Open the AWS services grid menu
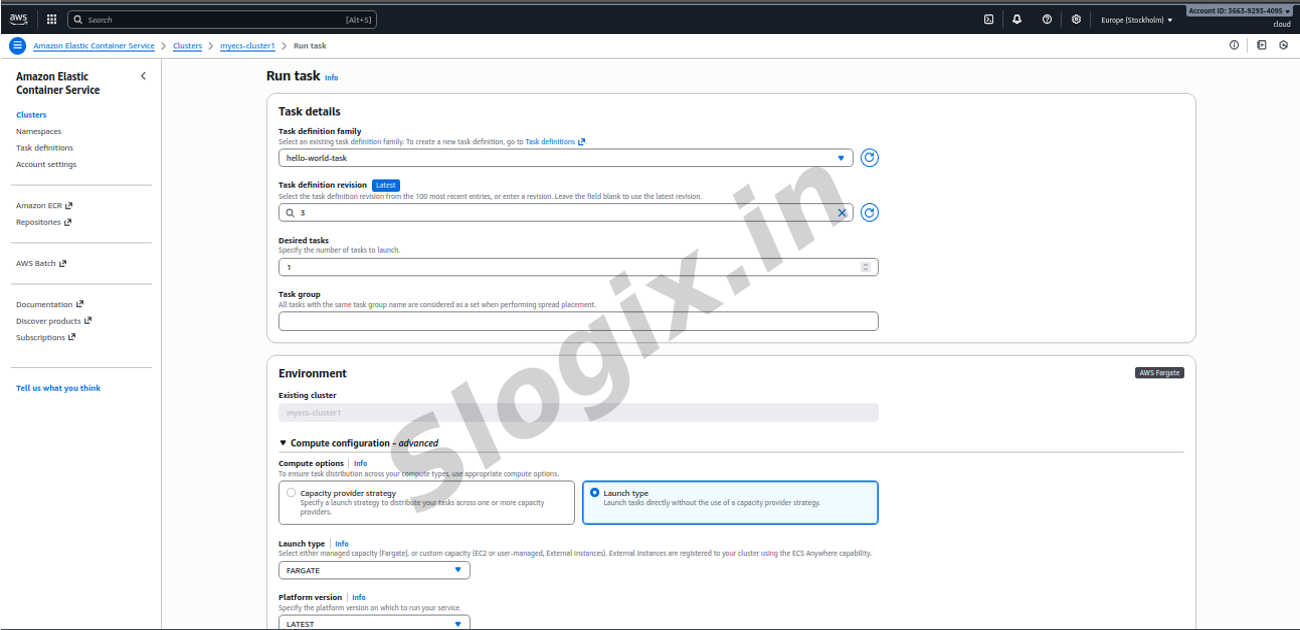Screen dimensions: 1300x630 coord(52,19)
